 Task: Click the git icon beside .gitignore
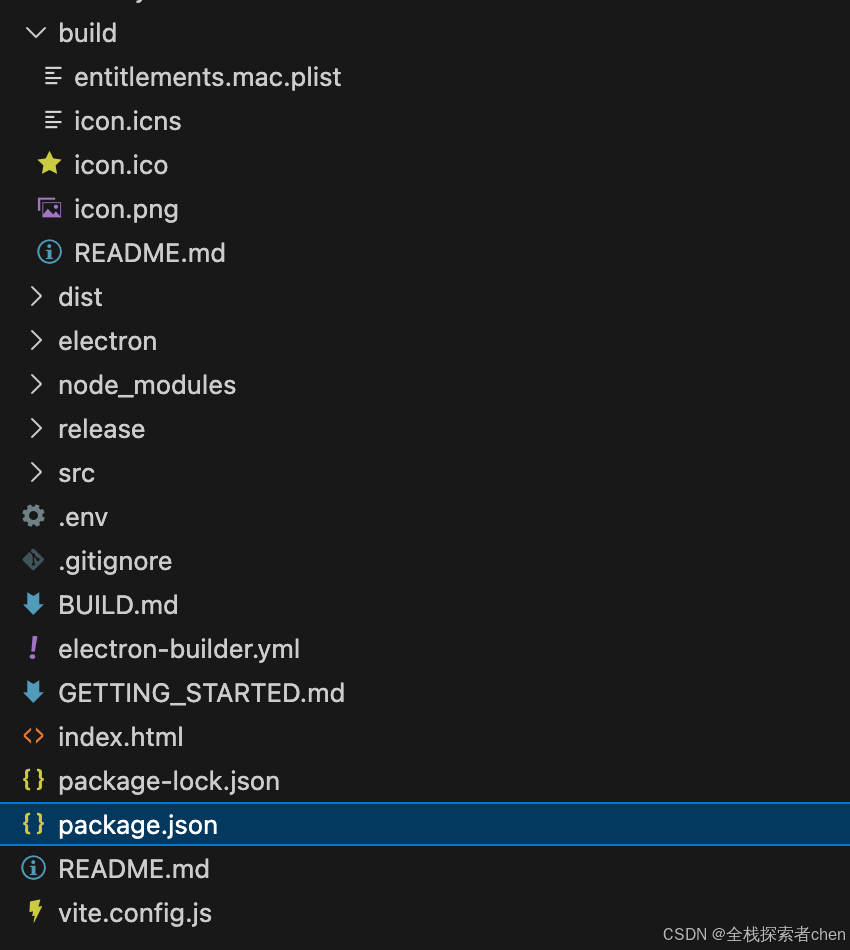click(33, 560)
